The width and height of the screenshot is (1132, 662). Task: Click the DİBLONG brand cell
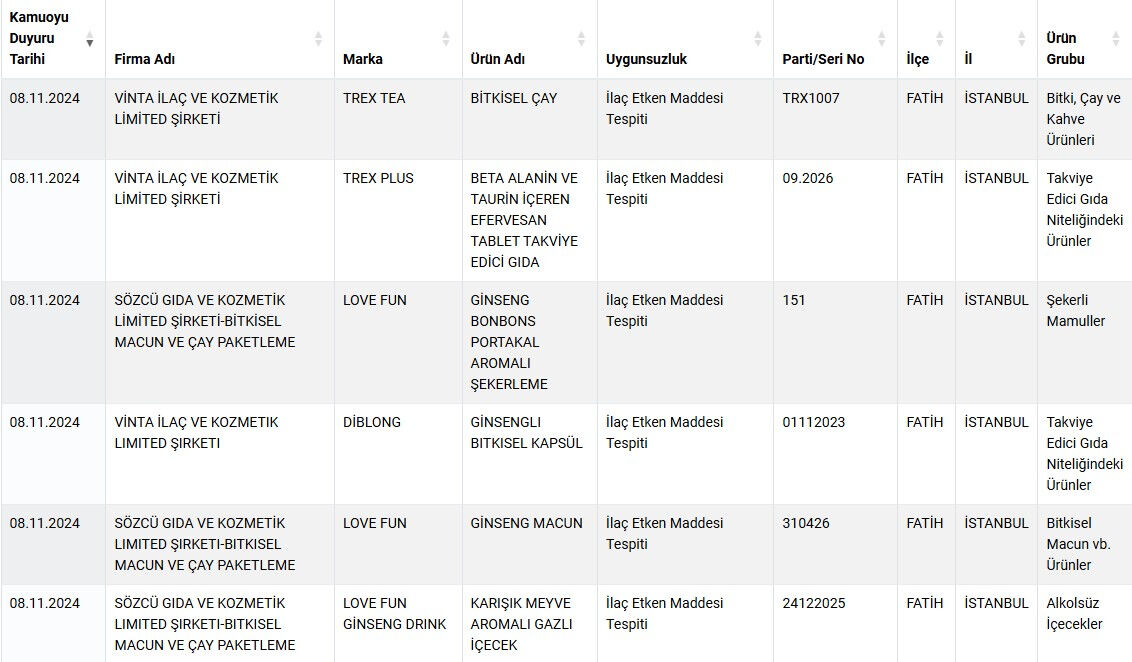coord(372,422)
